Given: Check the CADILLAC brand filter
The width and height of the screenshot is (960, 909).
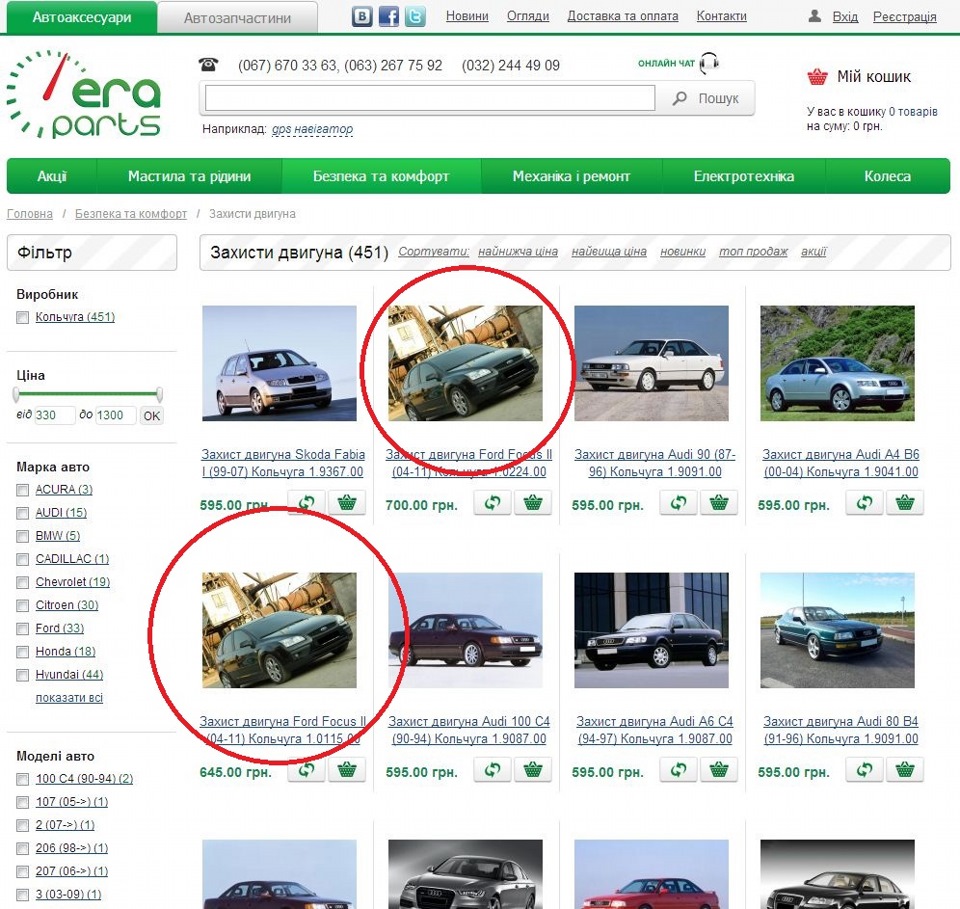Looking at the screenshot, I should [x=23, y=559].
